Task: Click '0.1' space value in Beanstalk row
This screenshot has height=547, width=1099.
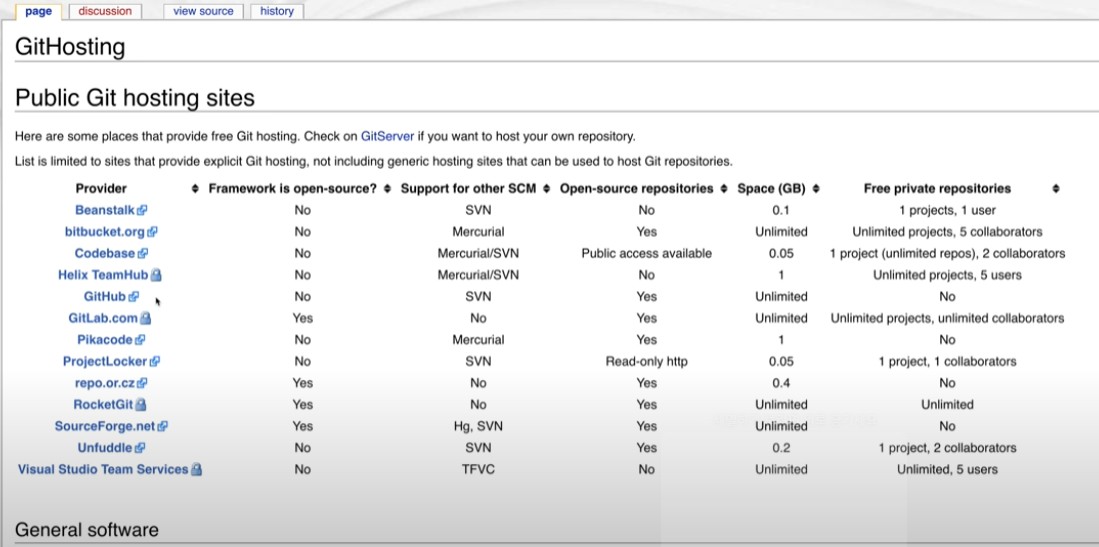Action: [781, 210]
